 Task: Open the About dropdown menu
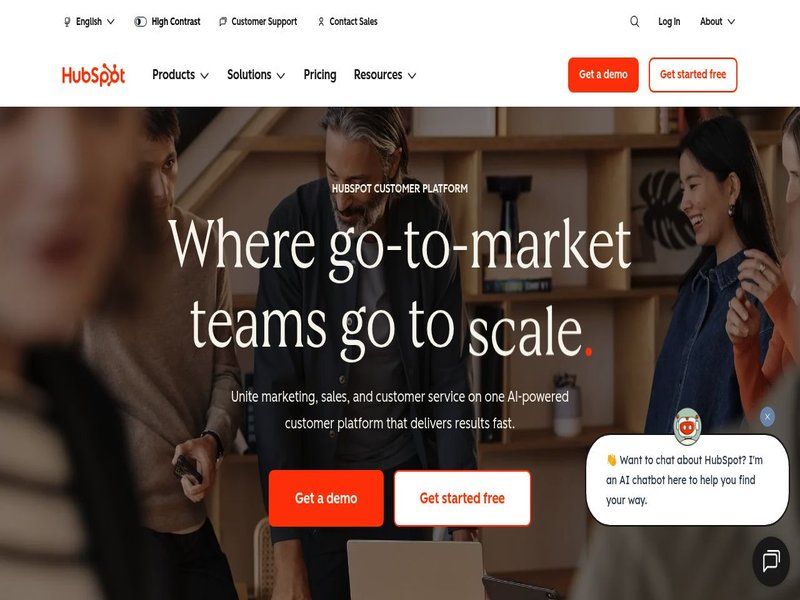pos(717,21)
